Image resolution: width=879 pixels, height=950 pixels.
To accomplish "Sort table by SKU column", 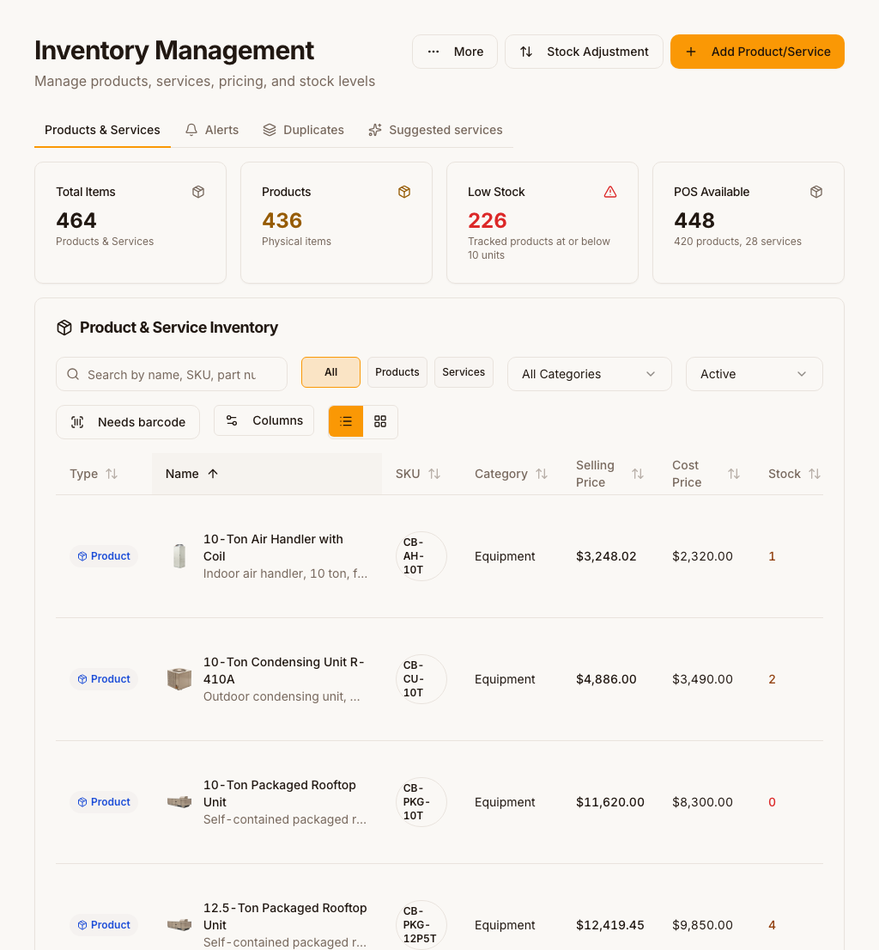I will pos(418,474).
